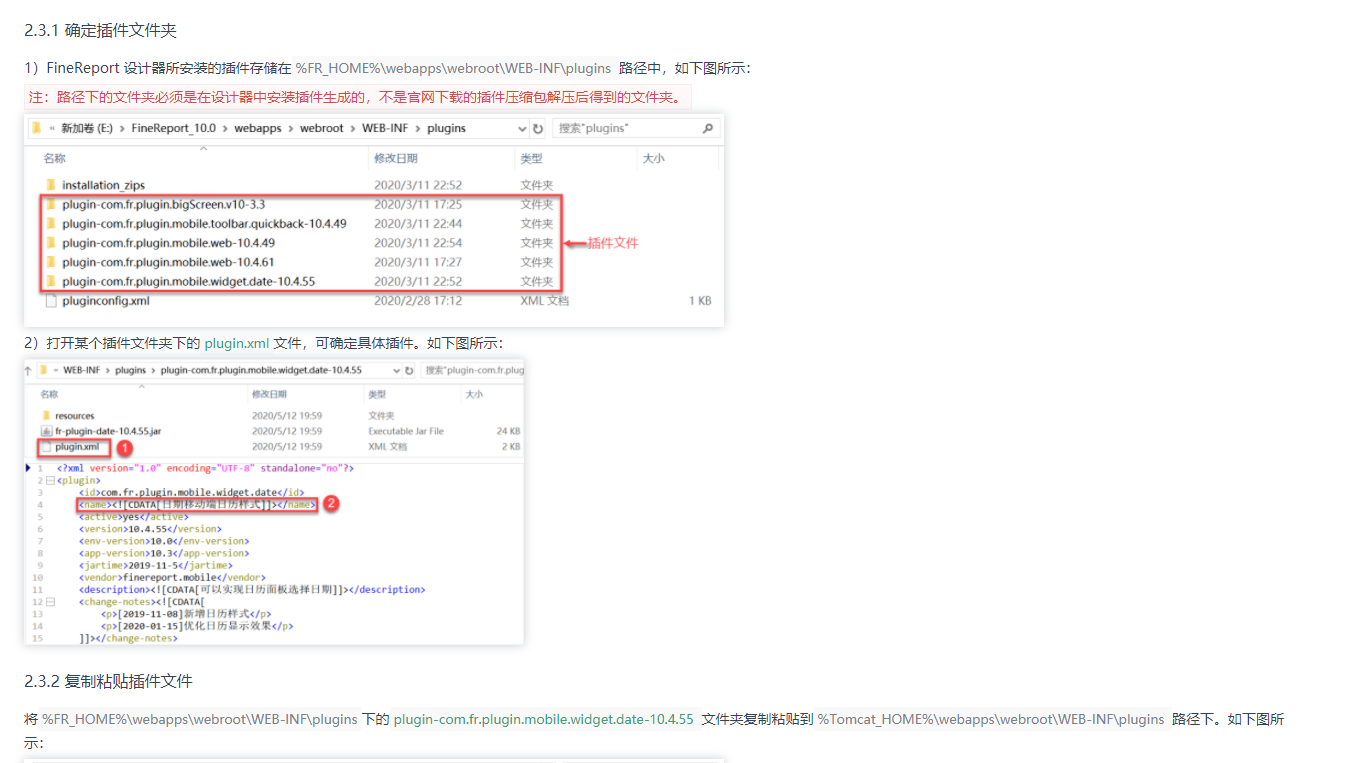This screenshot has height=763, width=1350.
Task: Click the fr-plugin-date-10.4.55.jar file icon
Action: 46,431
